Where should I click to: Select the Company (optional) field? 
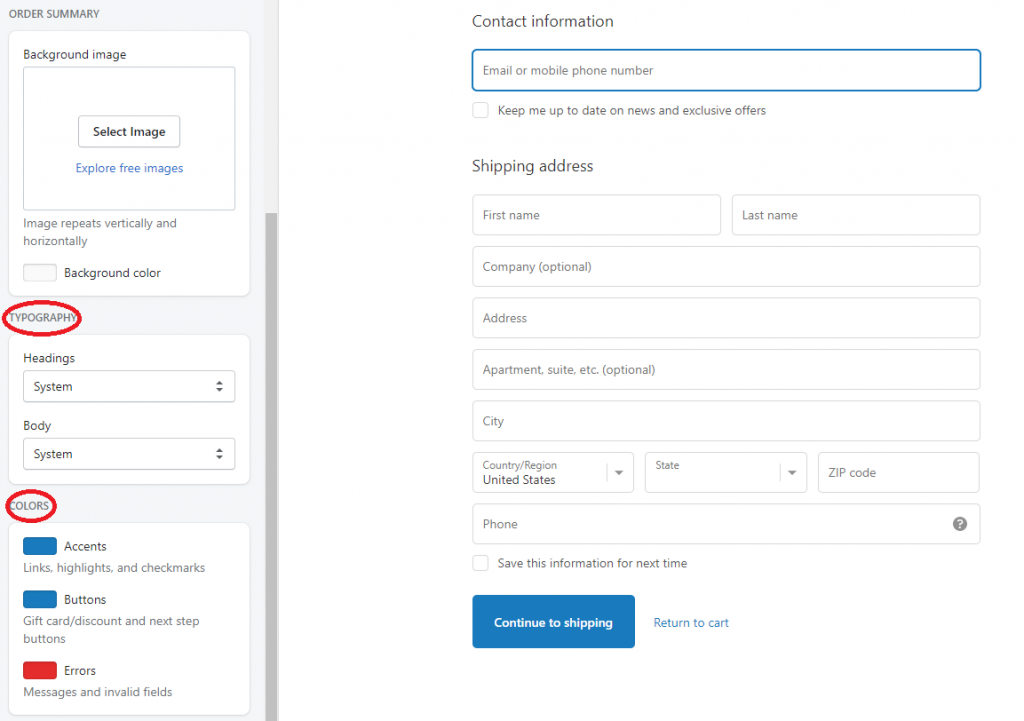tap(726, 266)
